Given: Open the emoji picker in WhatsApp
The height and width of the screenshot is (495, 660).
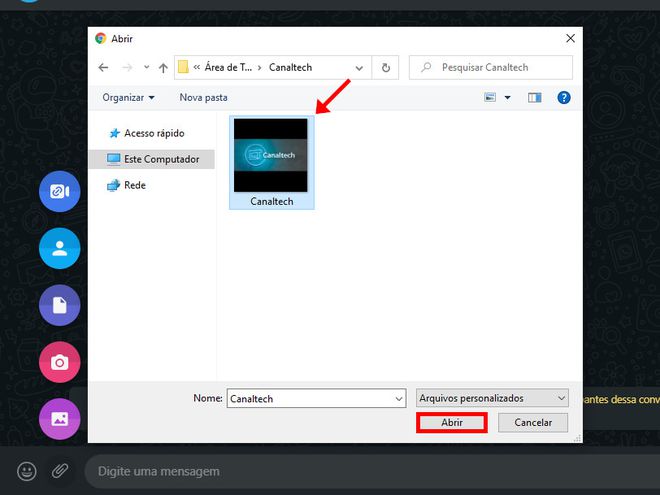Looking at the screenshot, I should click(27, 471).
